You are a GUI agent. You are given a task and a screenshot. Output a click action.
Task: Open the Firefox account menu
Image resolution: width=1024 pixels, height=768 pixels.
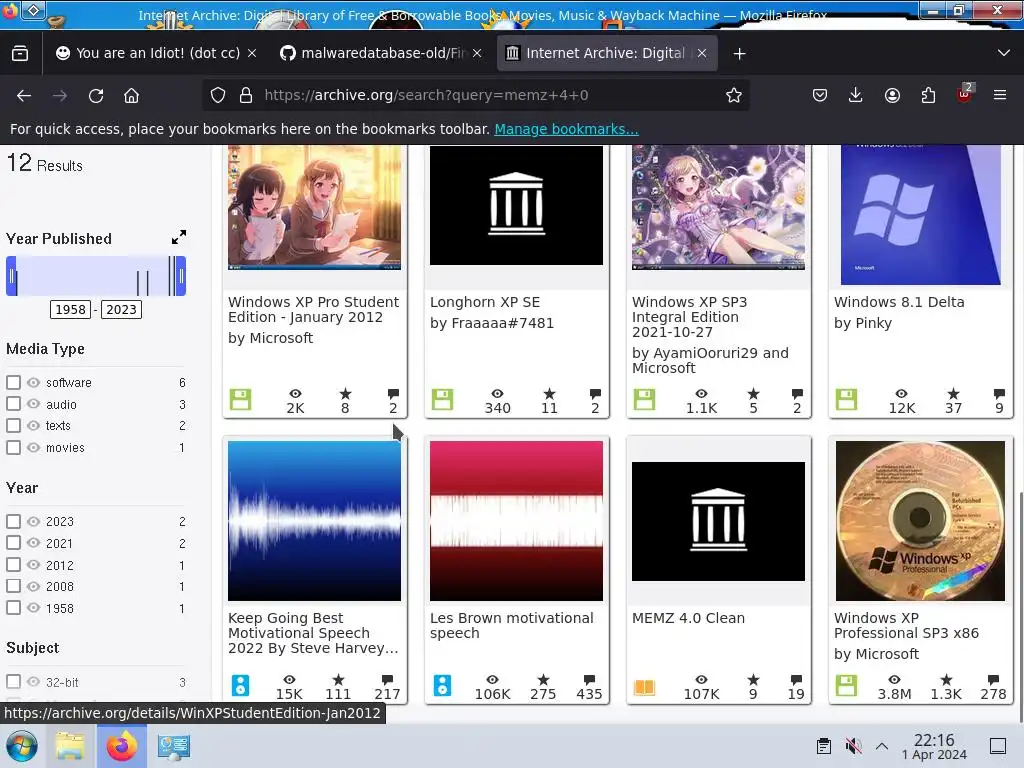tap(892, 95)
